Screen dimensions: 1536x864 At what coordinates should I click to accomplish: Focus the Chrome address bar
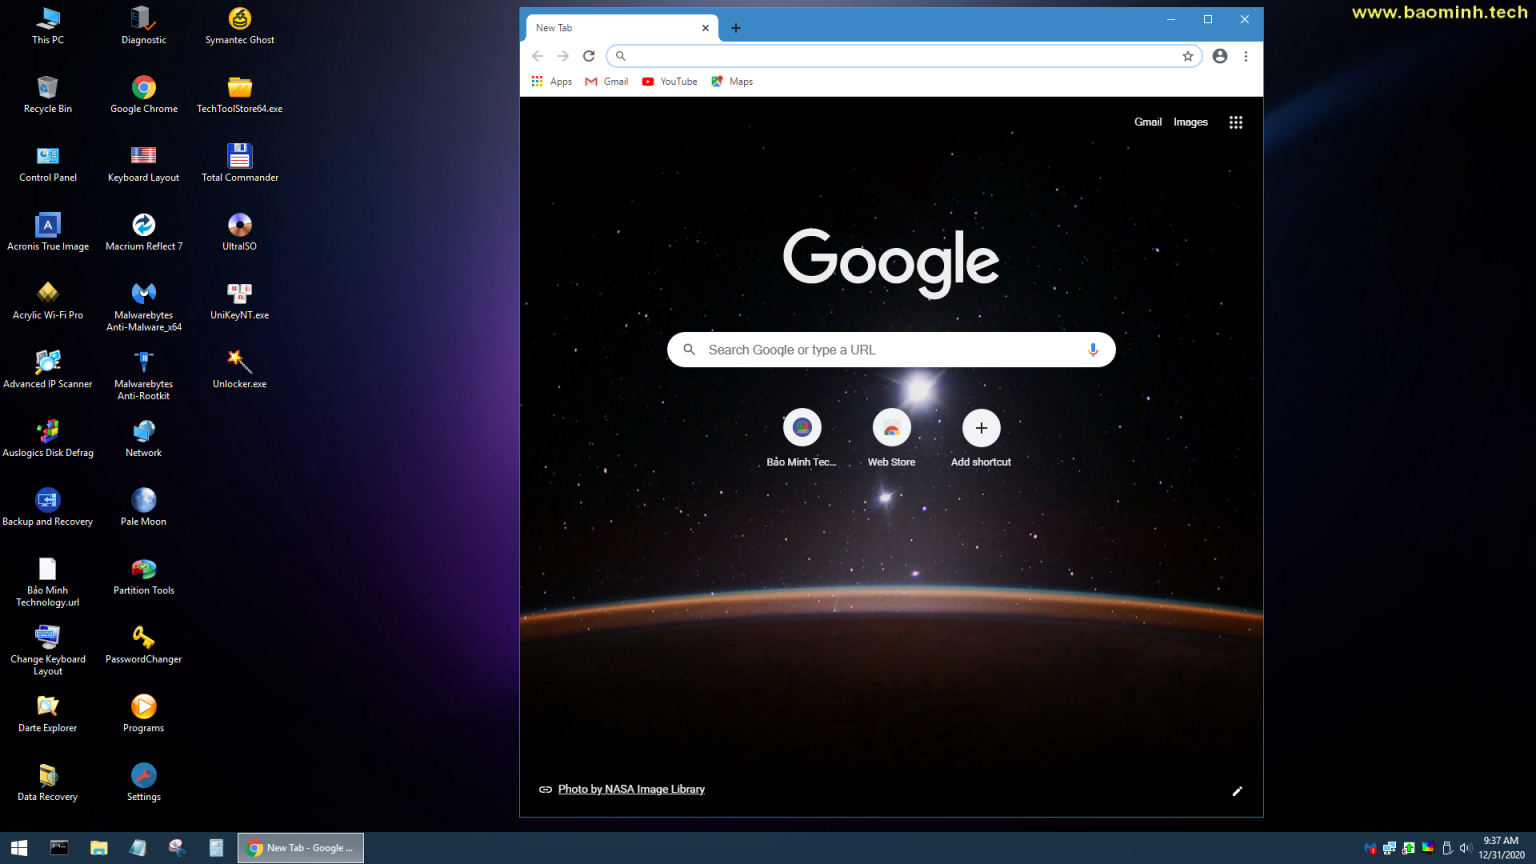(x=904, y=56)
